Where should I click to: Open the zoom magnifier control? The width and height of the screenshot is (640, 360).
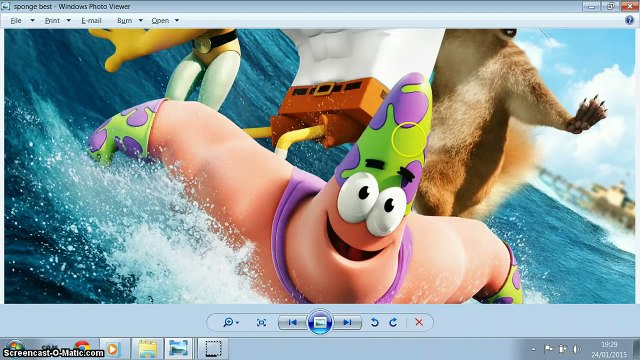pos(228,322)
